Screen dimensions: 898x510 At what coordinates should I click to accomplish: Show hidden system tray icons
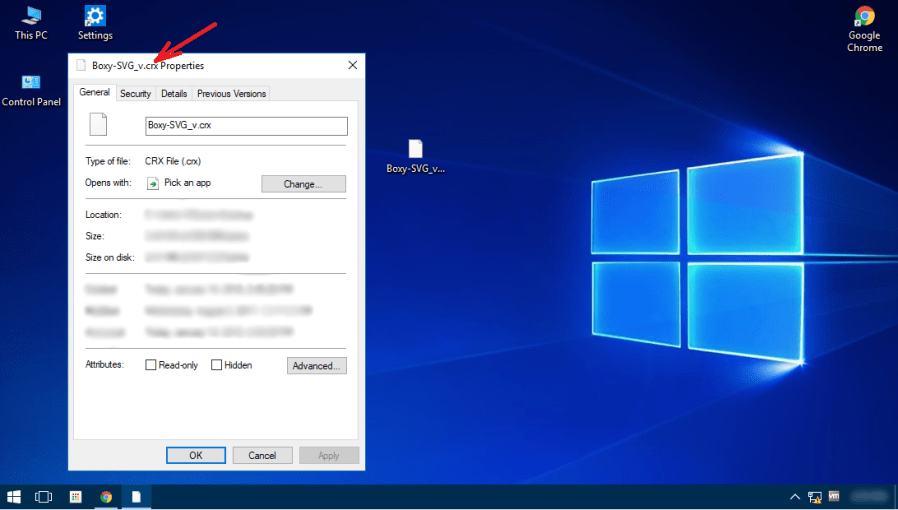(x=795, y=496)
